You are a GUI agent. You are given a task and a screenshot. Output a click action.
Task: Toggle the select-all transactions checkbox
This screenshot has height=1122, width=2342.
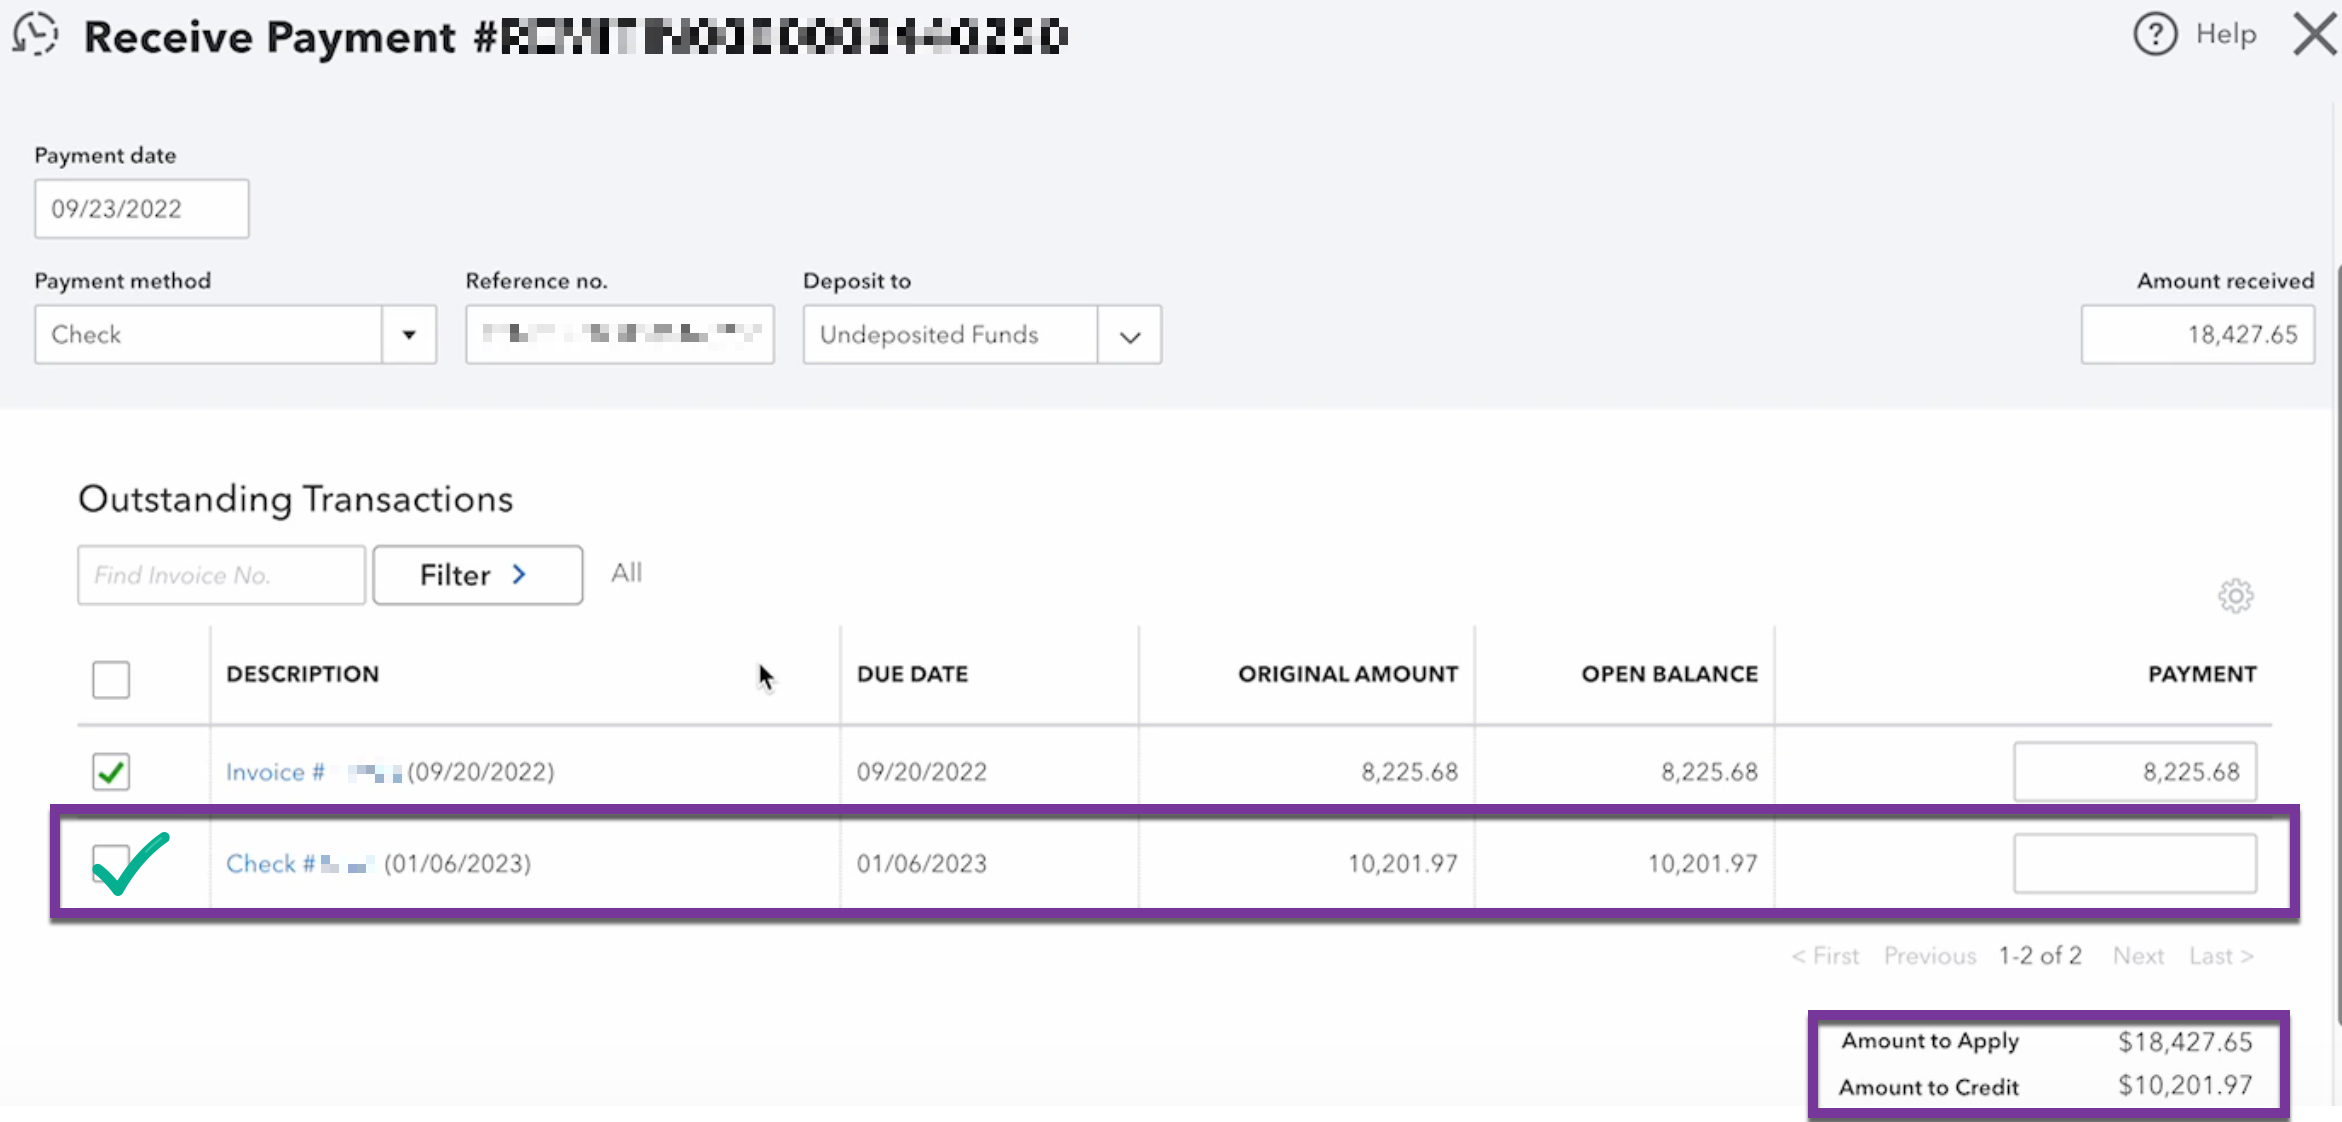111,680
